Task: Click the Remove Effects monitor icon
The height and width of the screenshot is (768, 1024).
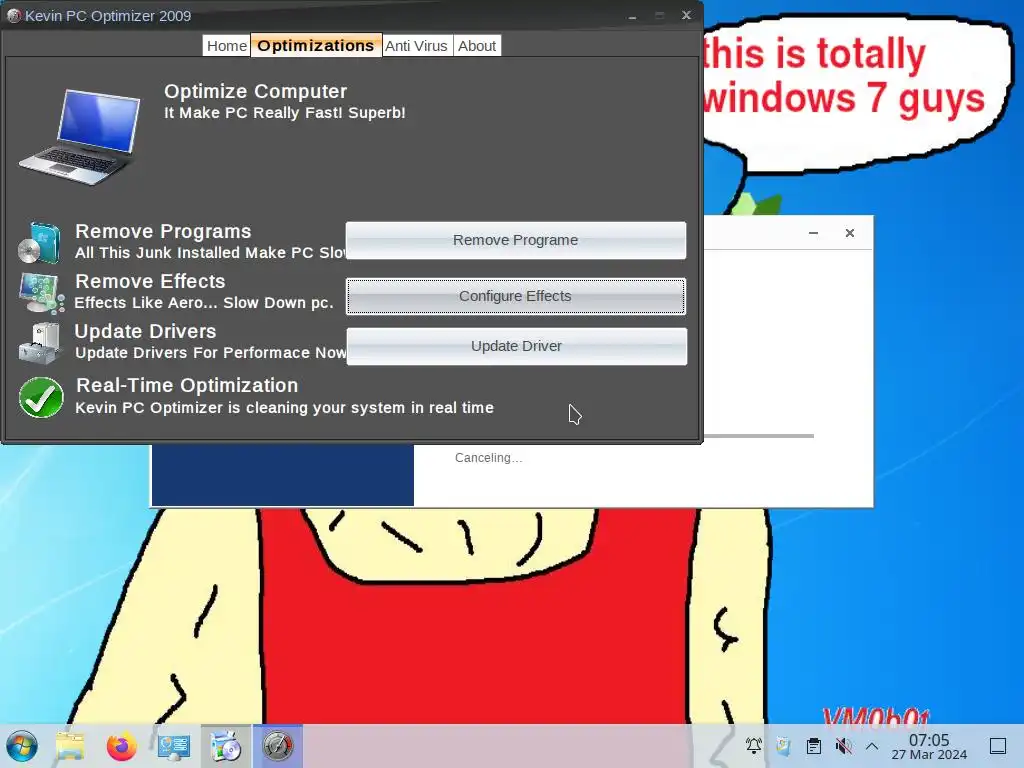Action: [x=41, y=293]
